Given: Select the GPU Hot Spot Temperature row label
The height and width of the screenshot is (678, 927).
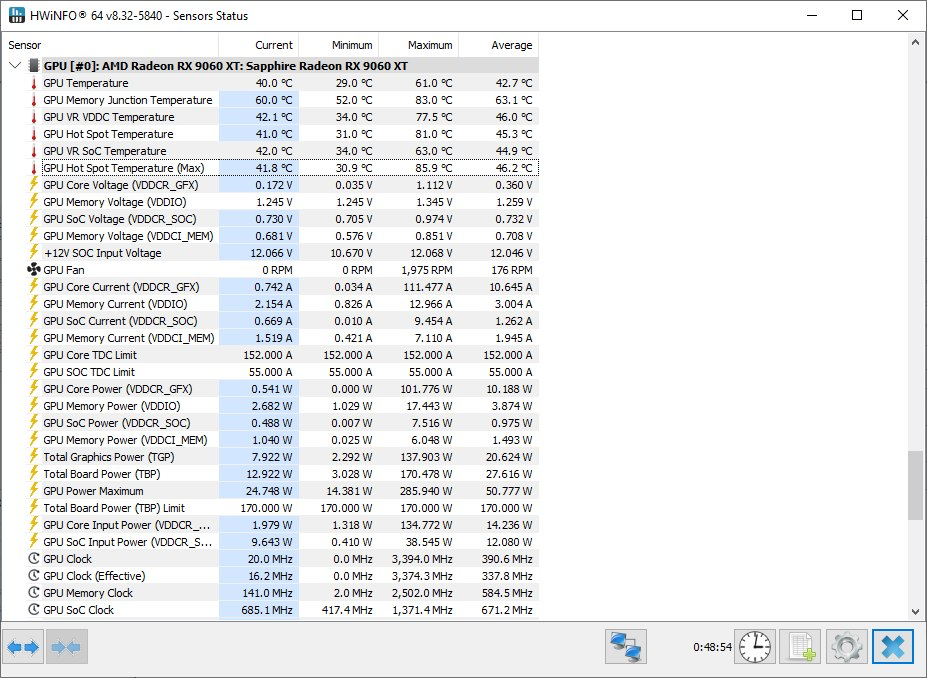Looking at the screenshot, I should [108, 134].
